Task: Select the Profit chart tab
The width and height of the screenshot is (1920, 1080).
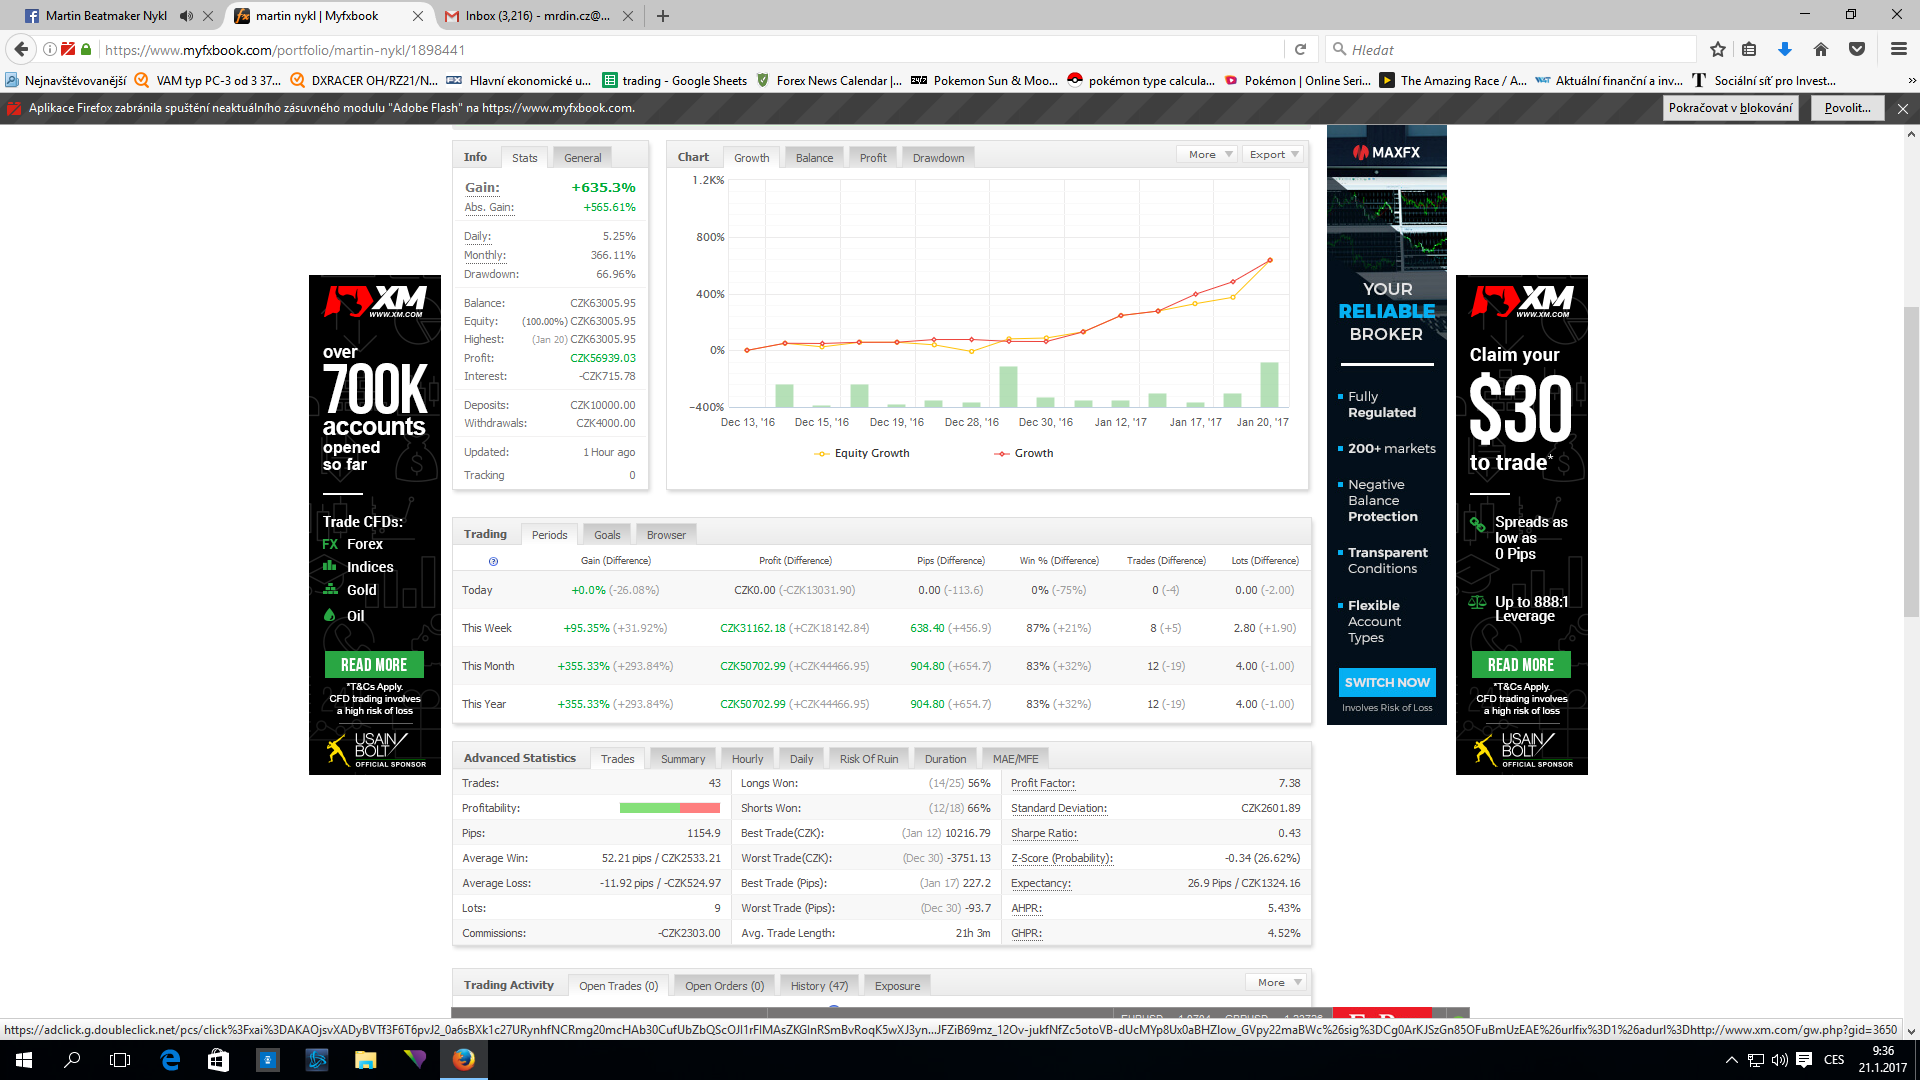Action: coord(873,158)
